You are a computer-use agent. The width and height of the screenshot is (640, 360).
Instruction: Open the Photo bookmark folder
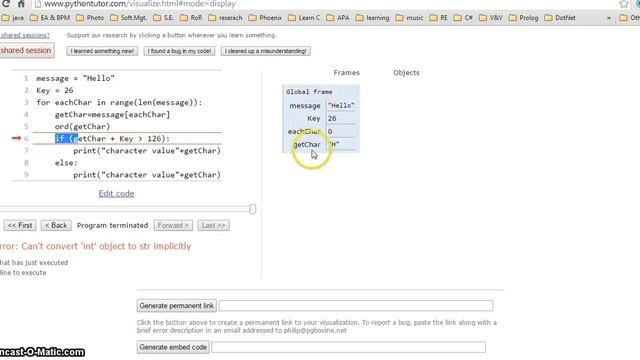click(90, 18)
